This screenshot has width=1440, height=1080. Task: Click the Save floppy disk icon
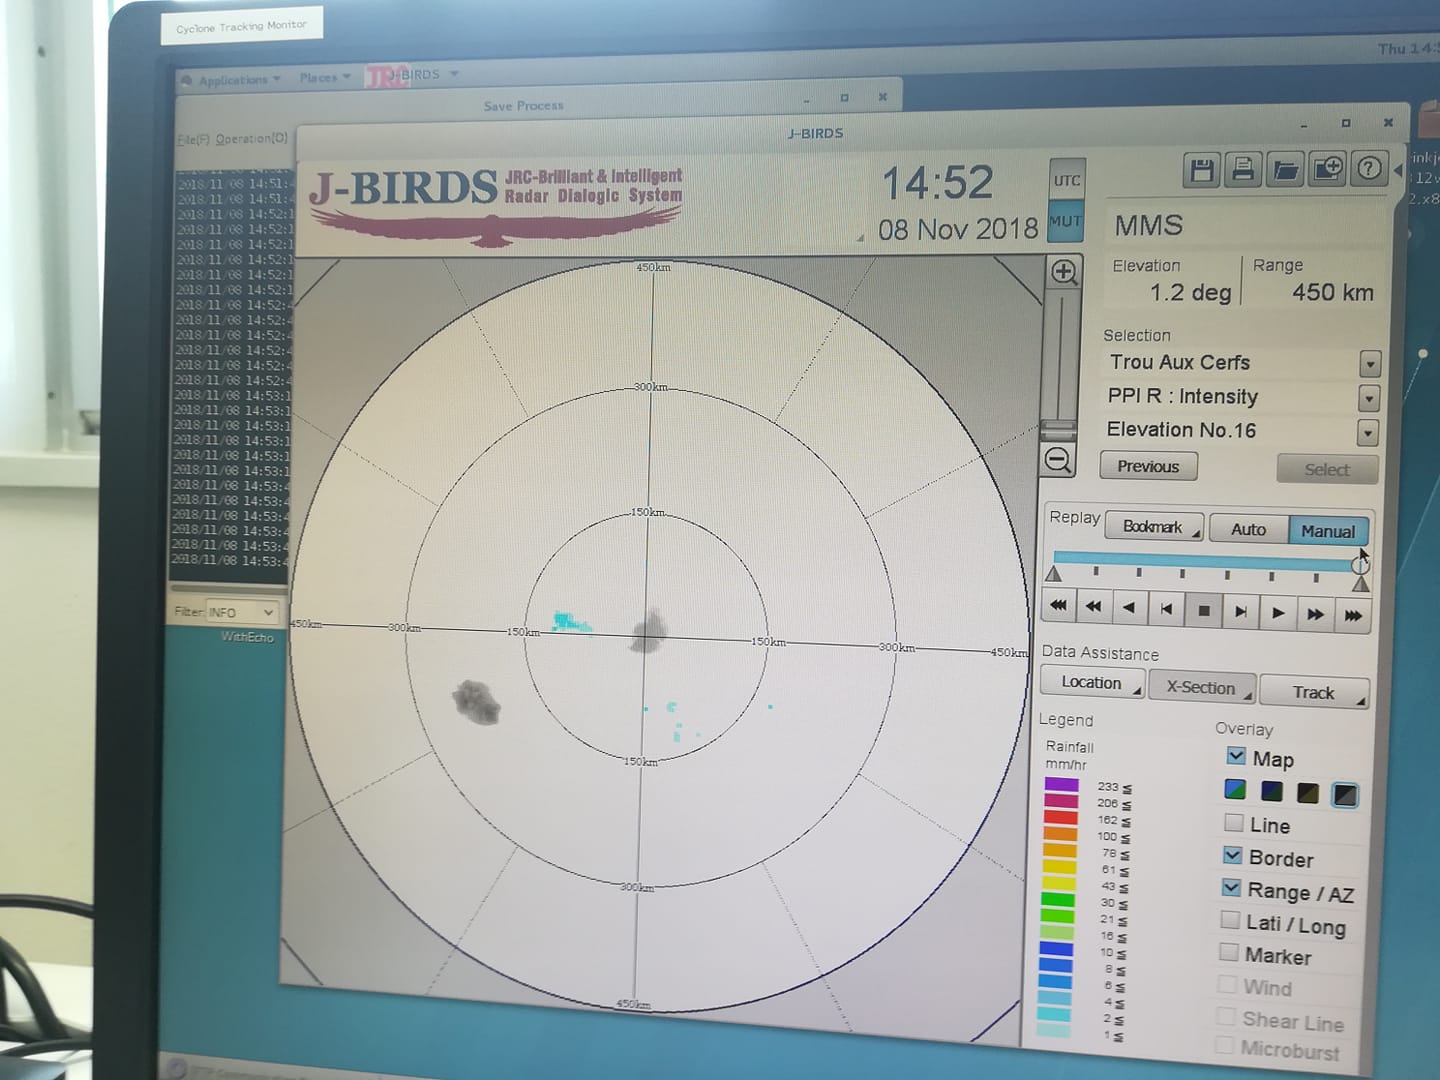[1201, 170]
